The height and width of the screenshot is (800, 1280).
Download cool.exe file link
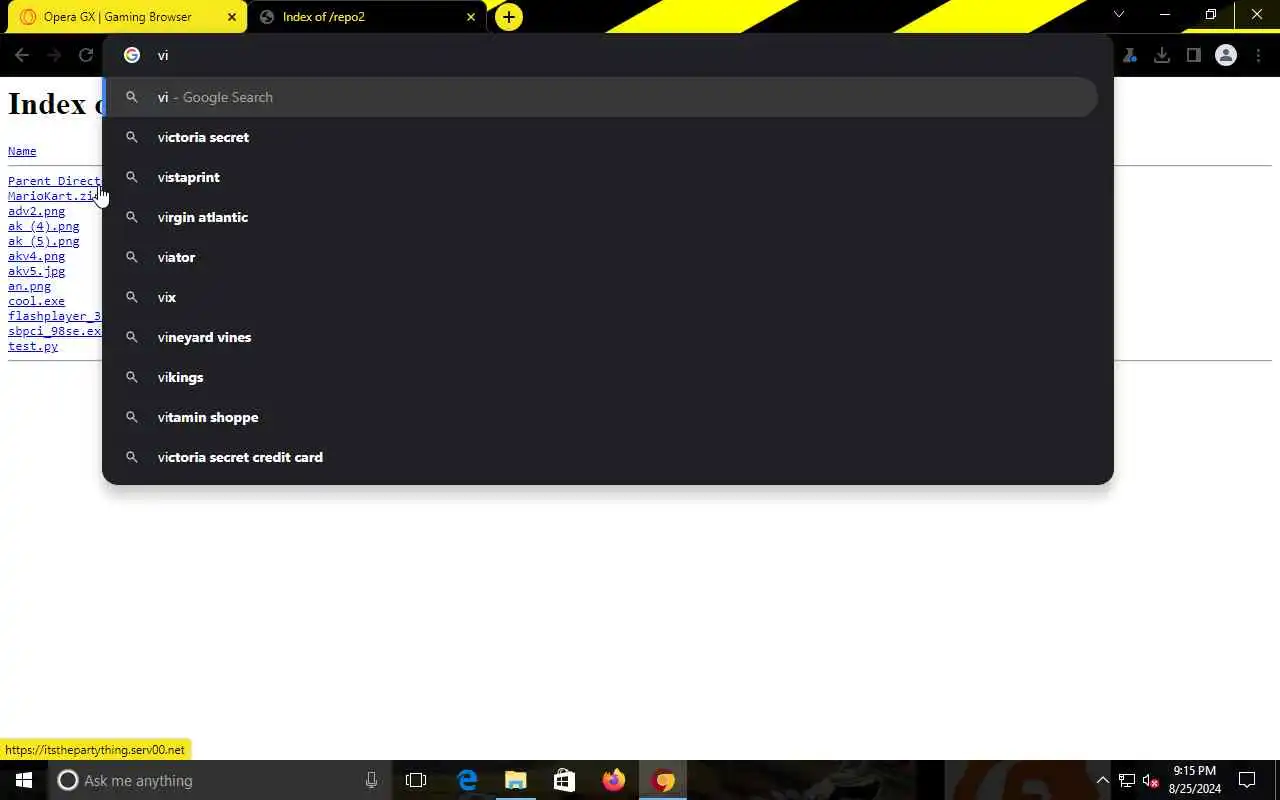tap(36, 301)
